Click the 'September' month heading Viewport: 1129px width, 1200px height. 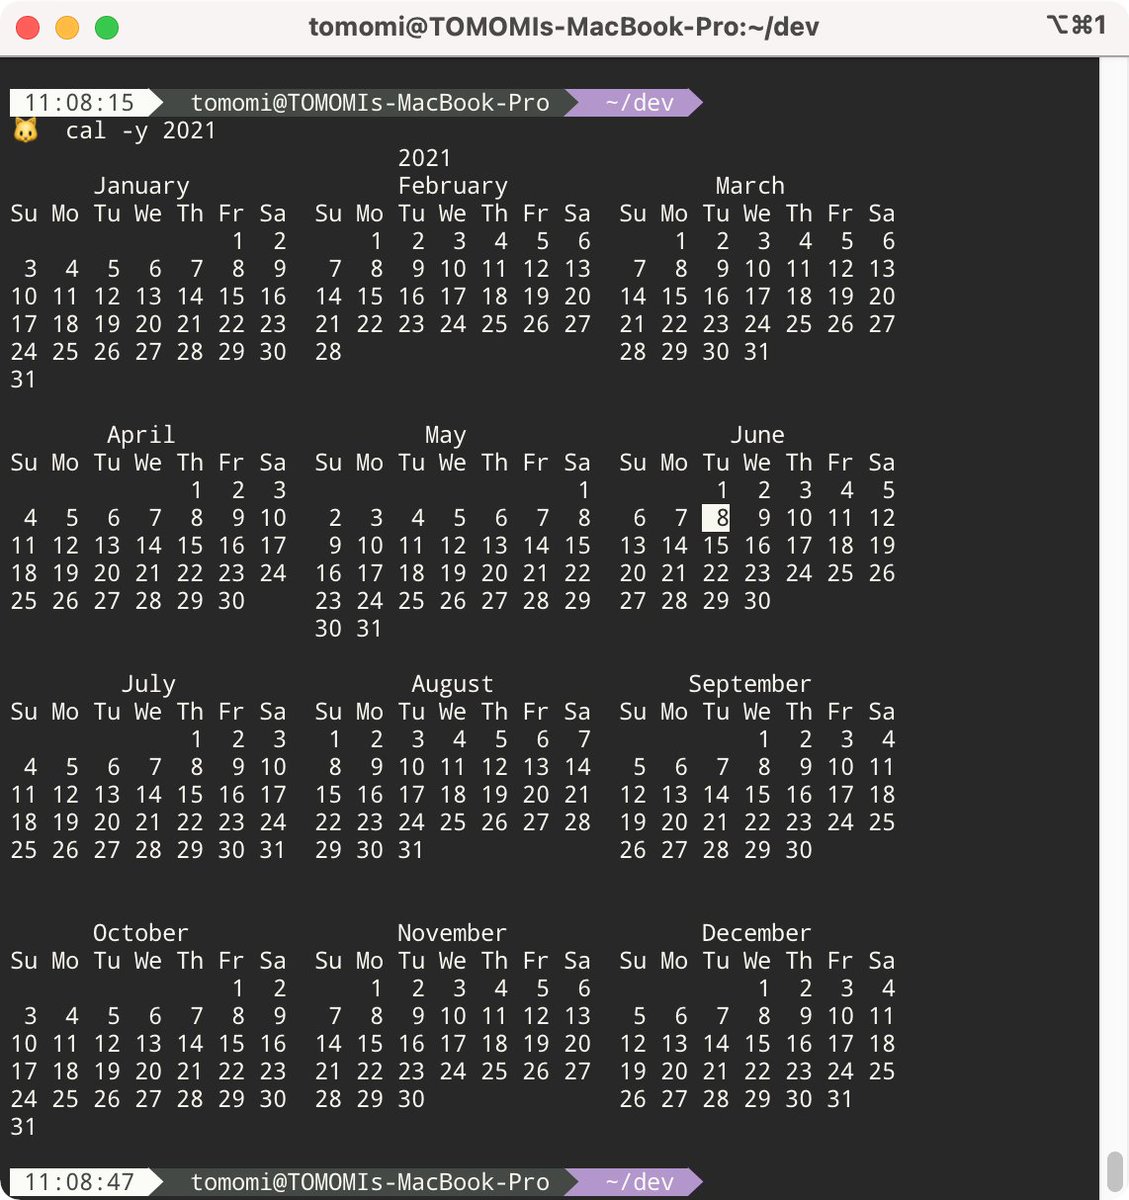point(750,684)
